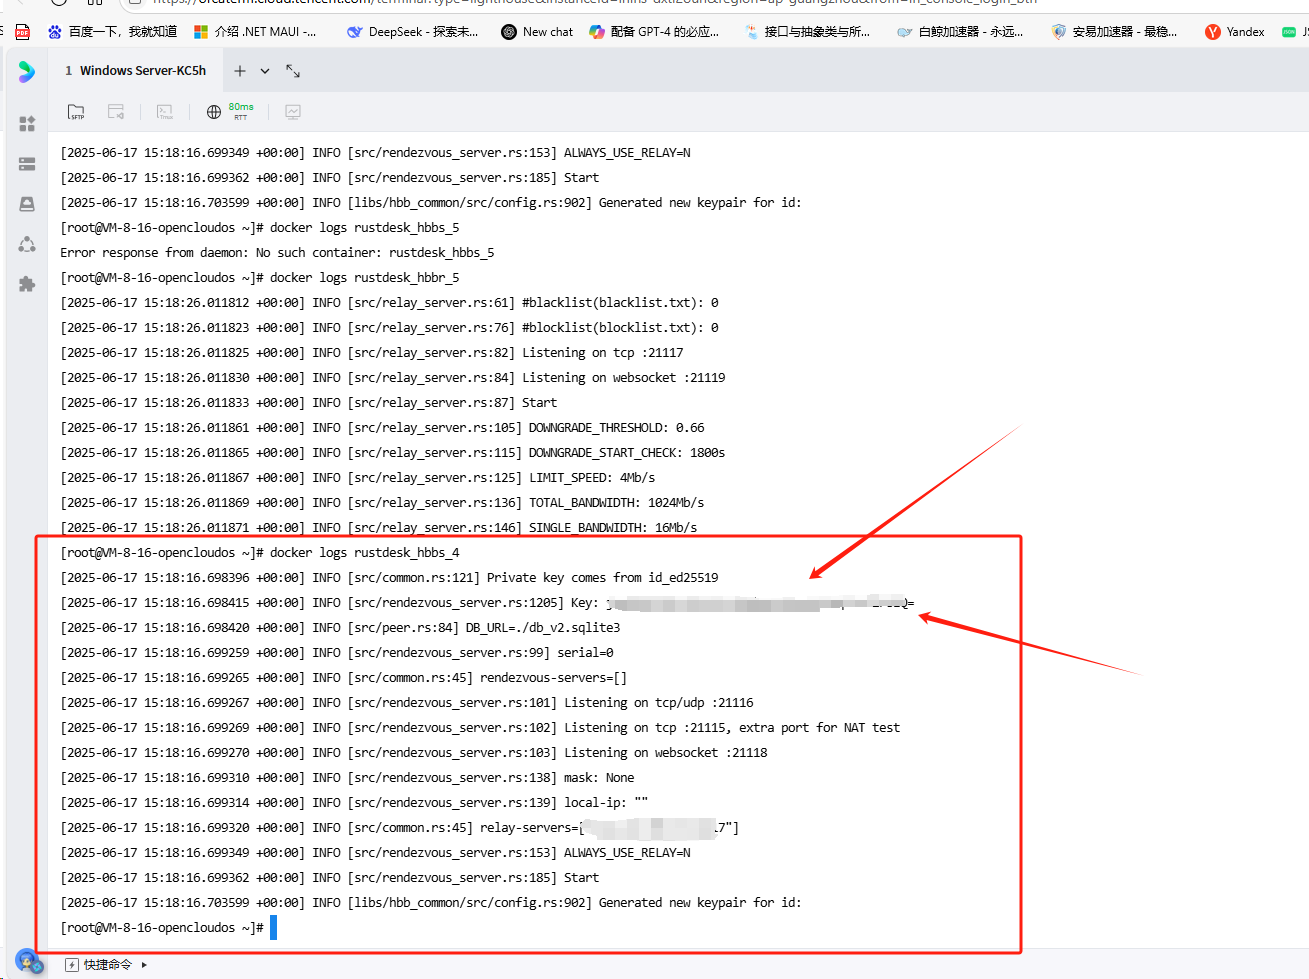The height and width of the screenshot is (979, 1309).
Task: Click the 'LIMIT_SPEED: 4Mb/s' log line
Action: tap(358, 478)
